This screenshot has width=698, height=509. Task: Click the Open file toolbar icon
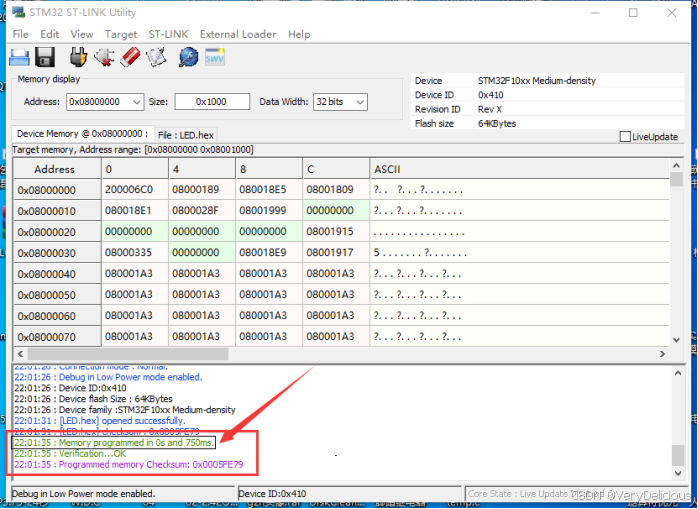click(20, 57)
